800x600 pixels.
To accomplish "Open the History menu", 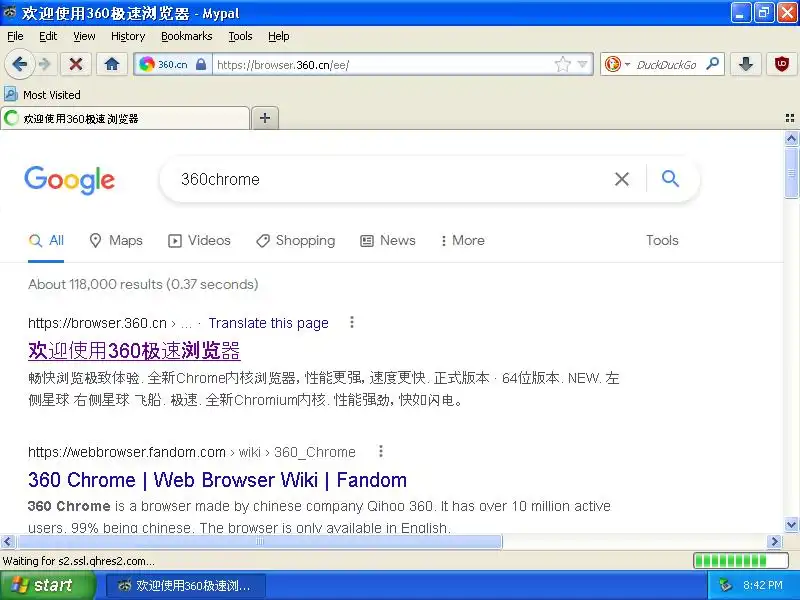I will point(128,36).
